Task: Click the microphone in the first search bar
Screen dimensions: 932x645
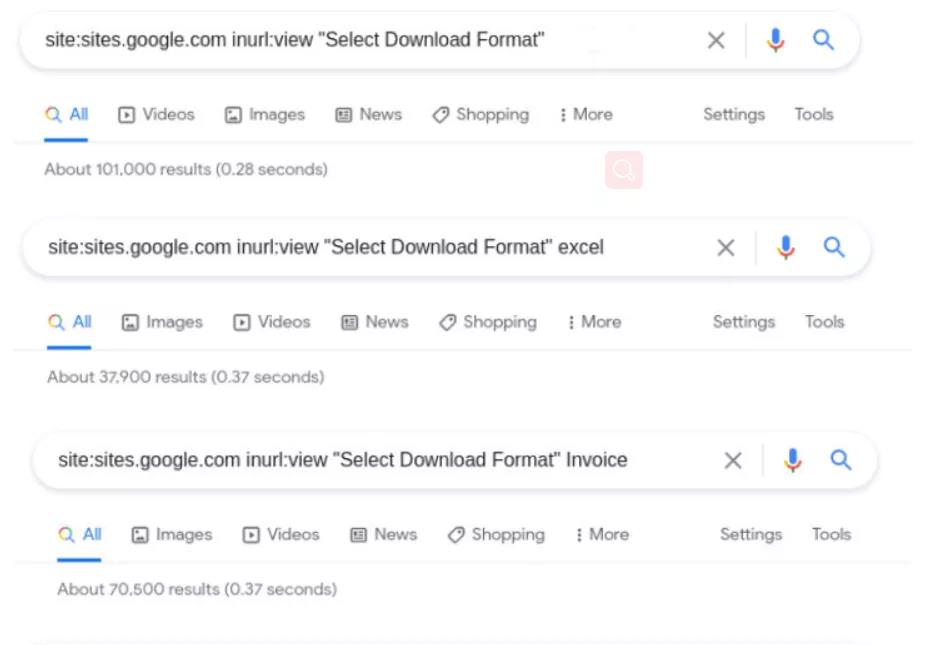Action: [x=775, y=40]
